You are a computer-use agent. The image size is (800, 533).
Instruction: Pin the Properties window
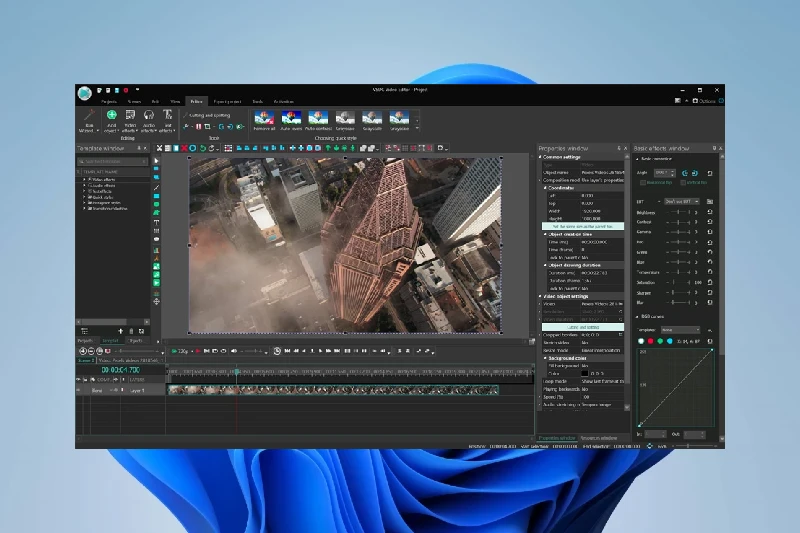[x=619, y=148]
